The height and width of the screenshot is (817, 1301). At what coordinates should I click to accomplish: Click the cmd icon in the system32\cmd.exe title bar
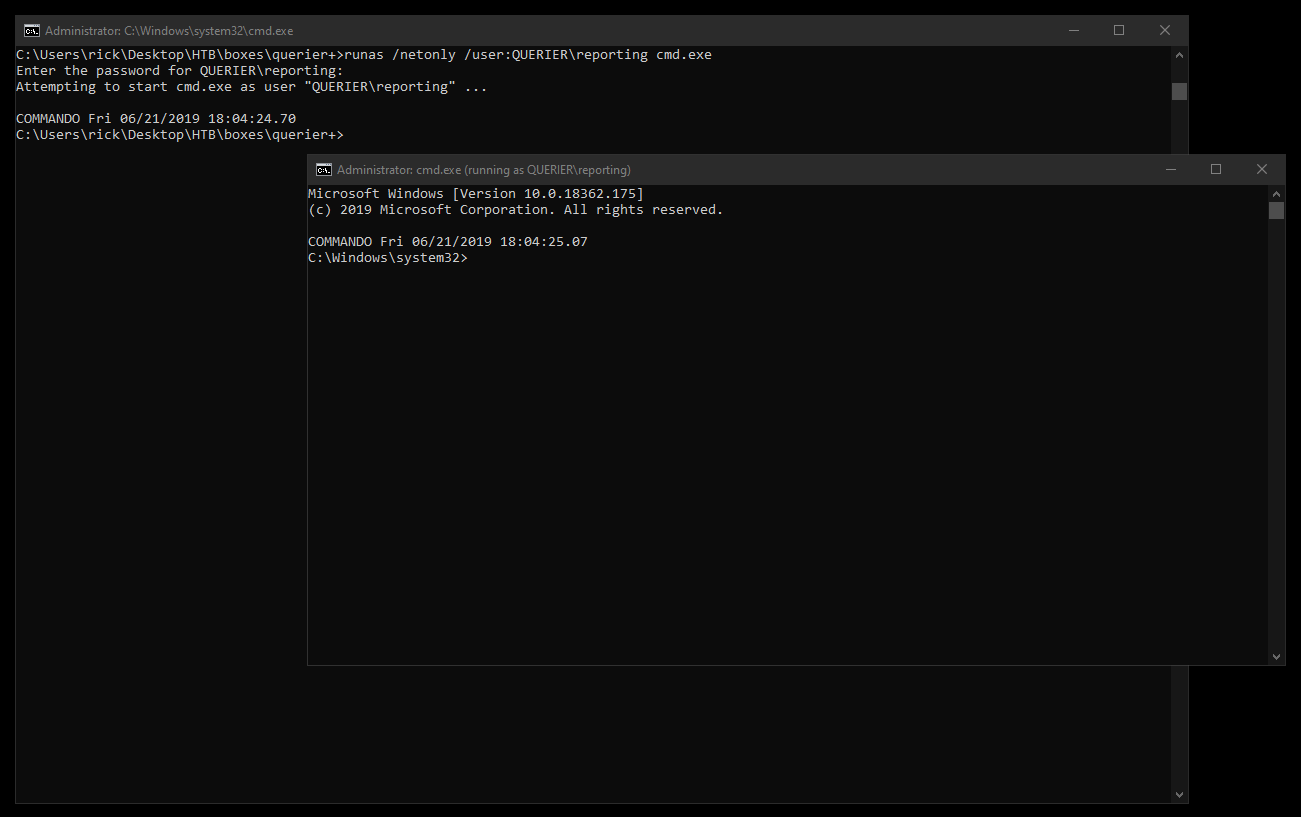[32, 30]
